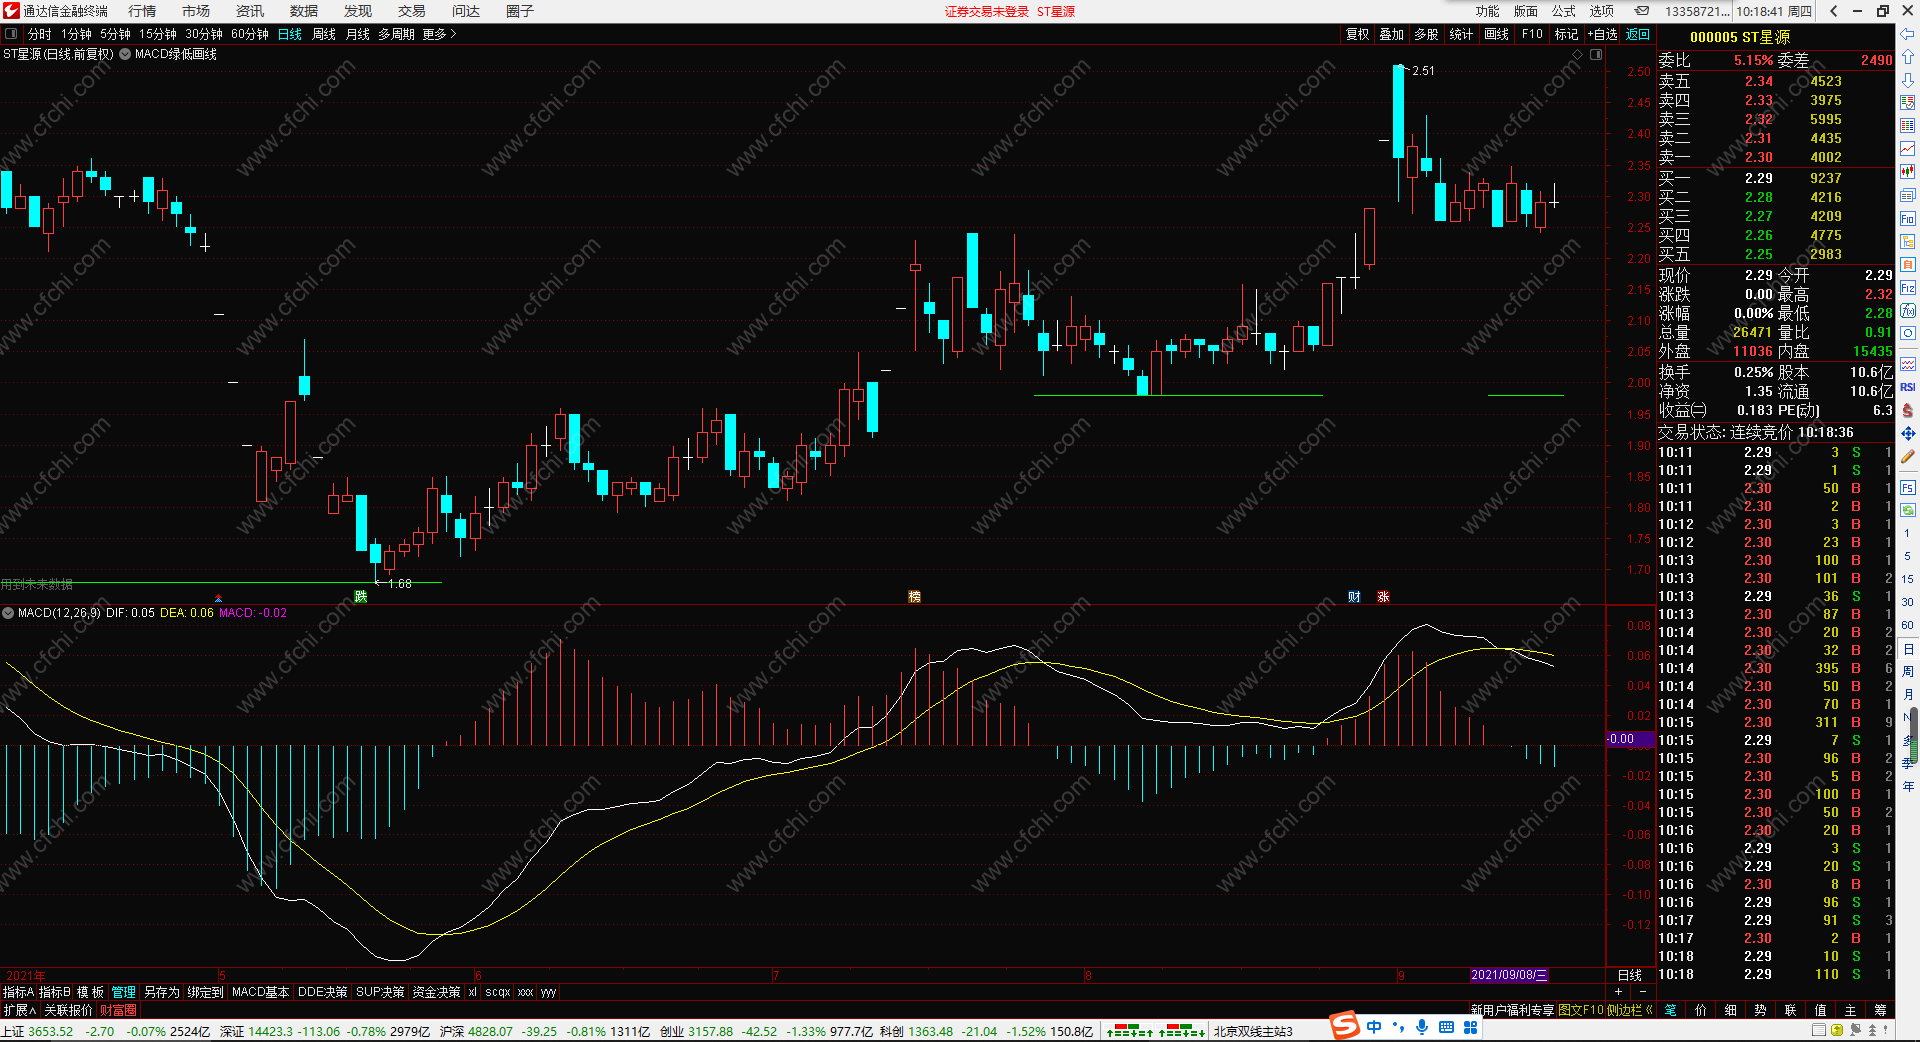Click the F12 trading icon in sidebar

point(1907,288)
